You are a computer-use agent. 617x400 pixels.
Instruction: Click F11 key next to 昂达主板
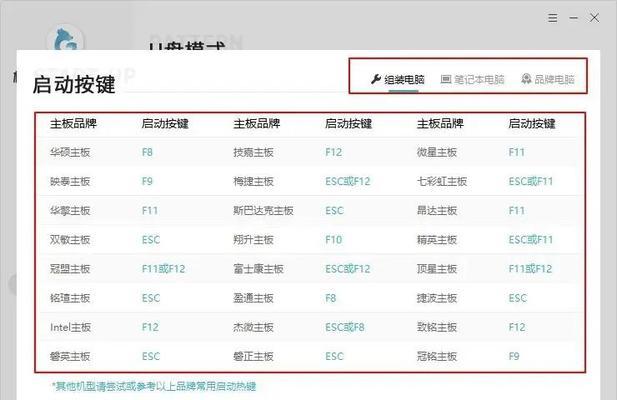pos(517,210)
